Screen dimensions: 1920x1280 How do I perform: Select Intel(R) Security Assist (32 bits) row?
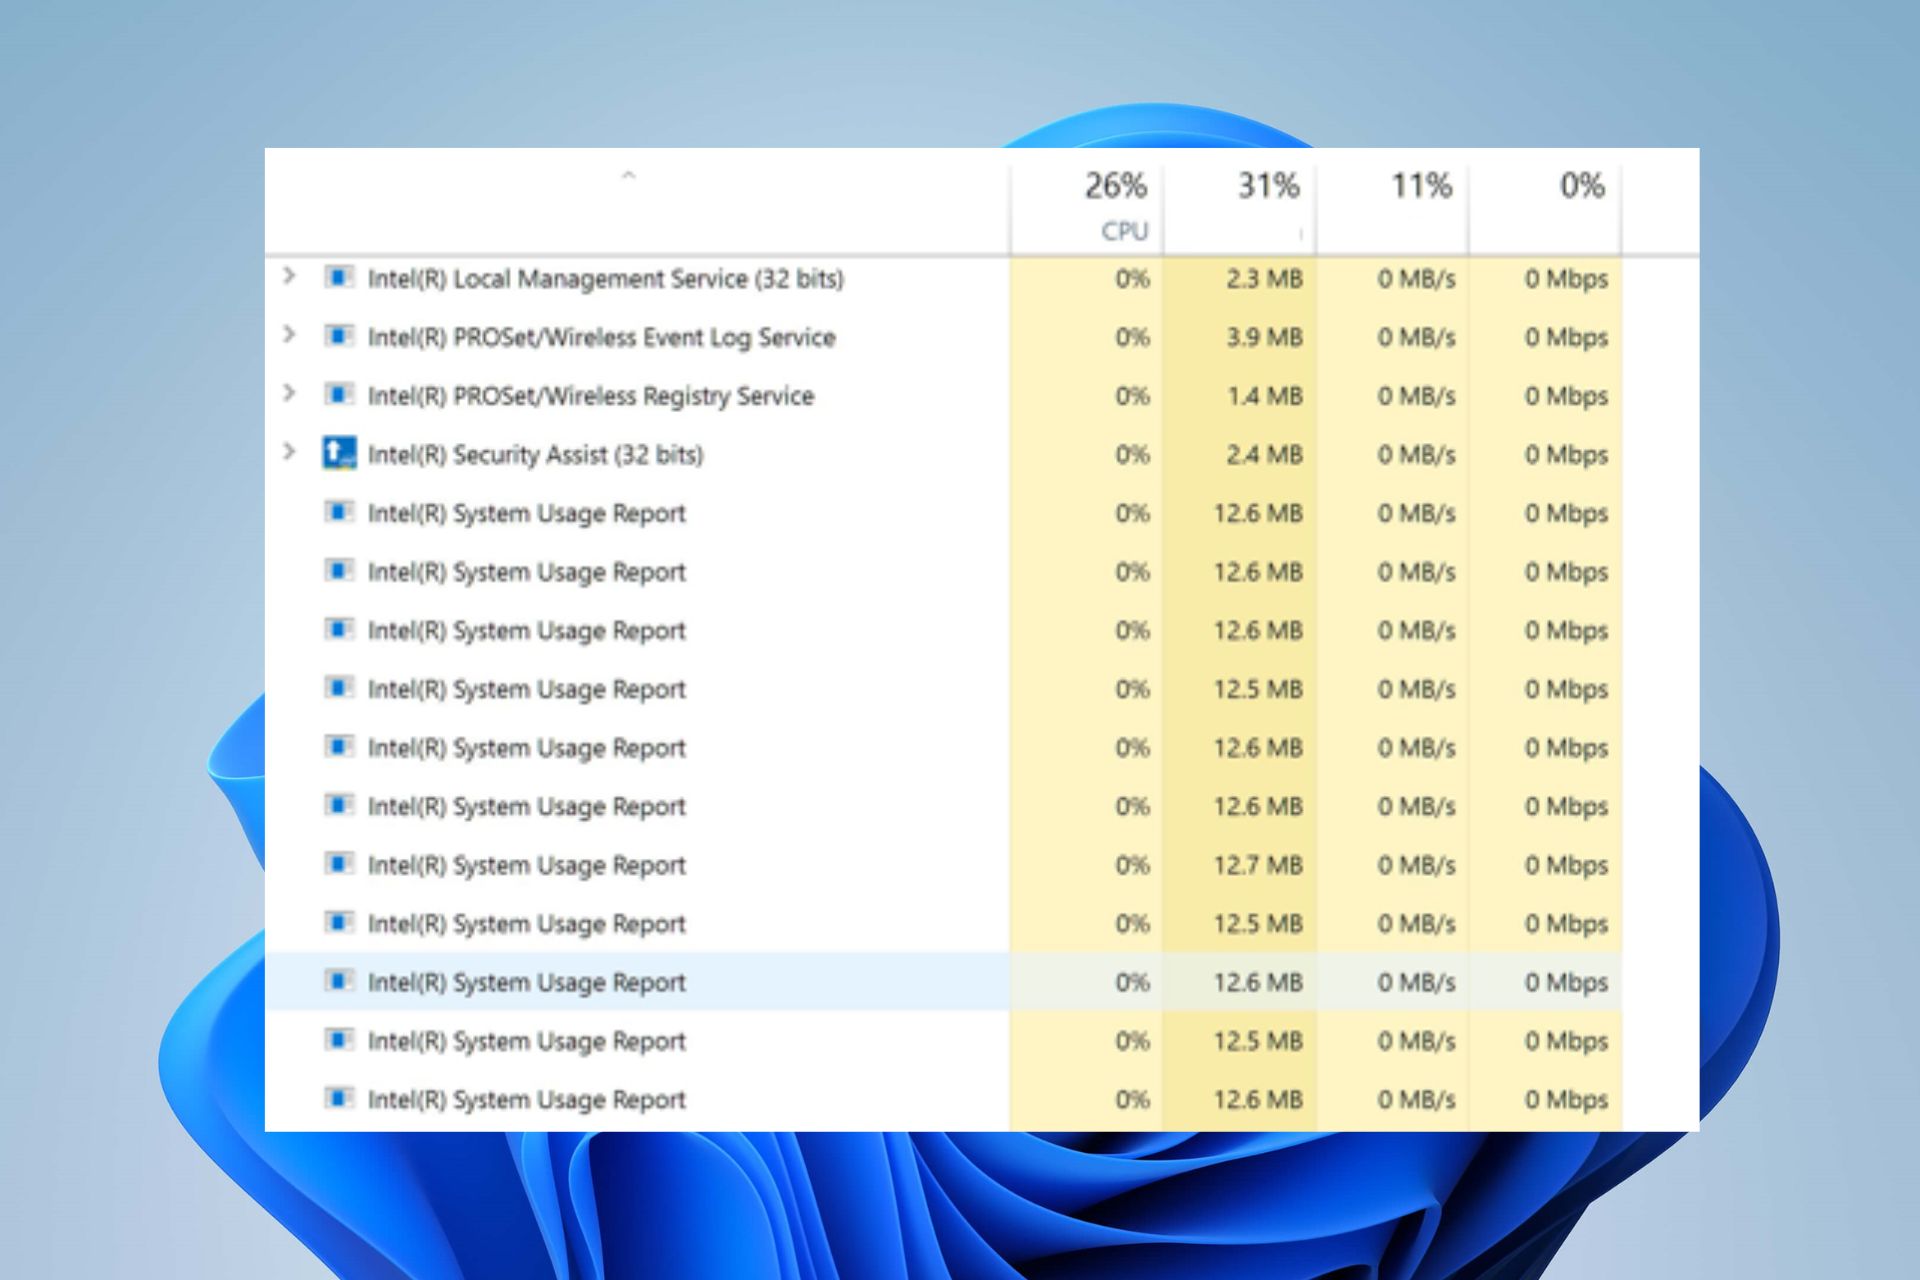coord(943,454)
